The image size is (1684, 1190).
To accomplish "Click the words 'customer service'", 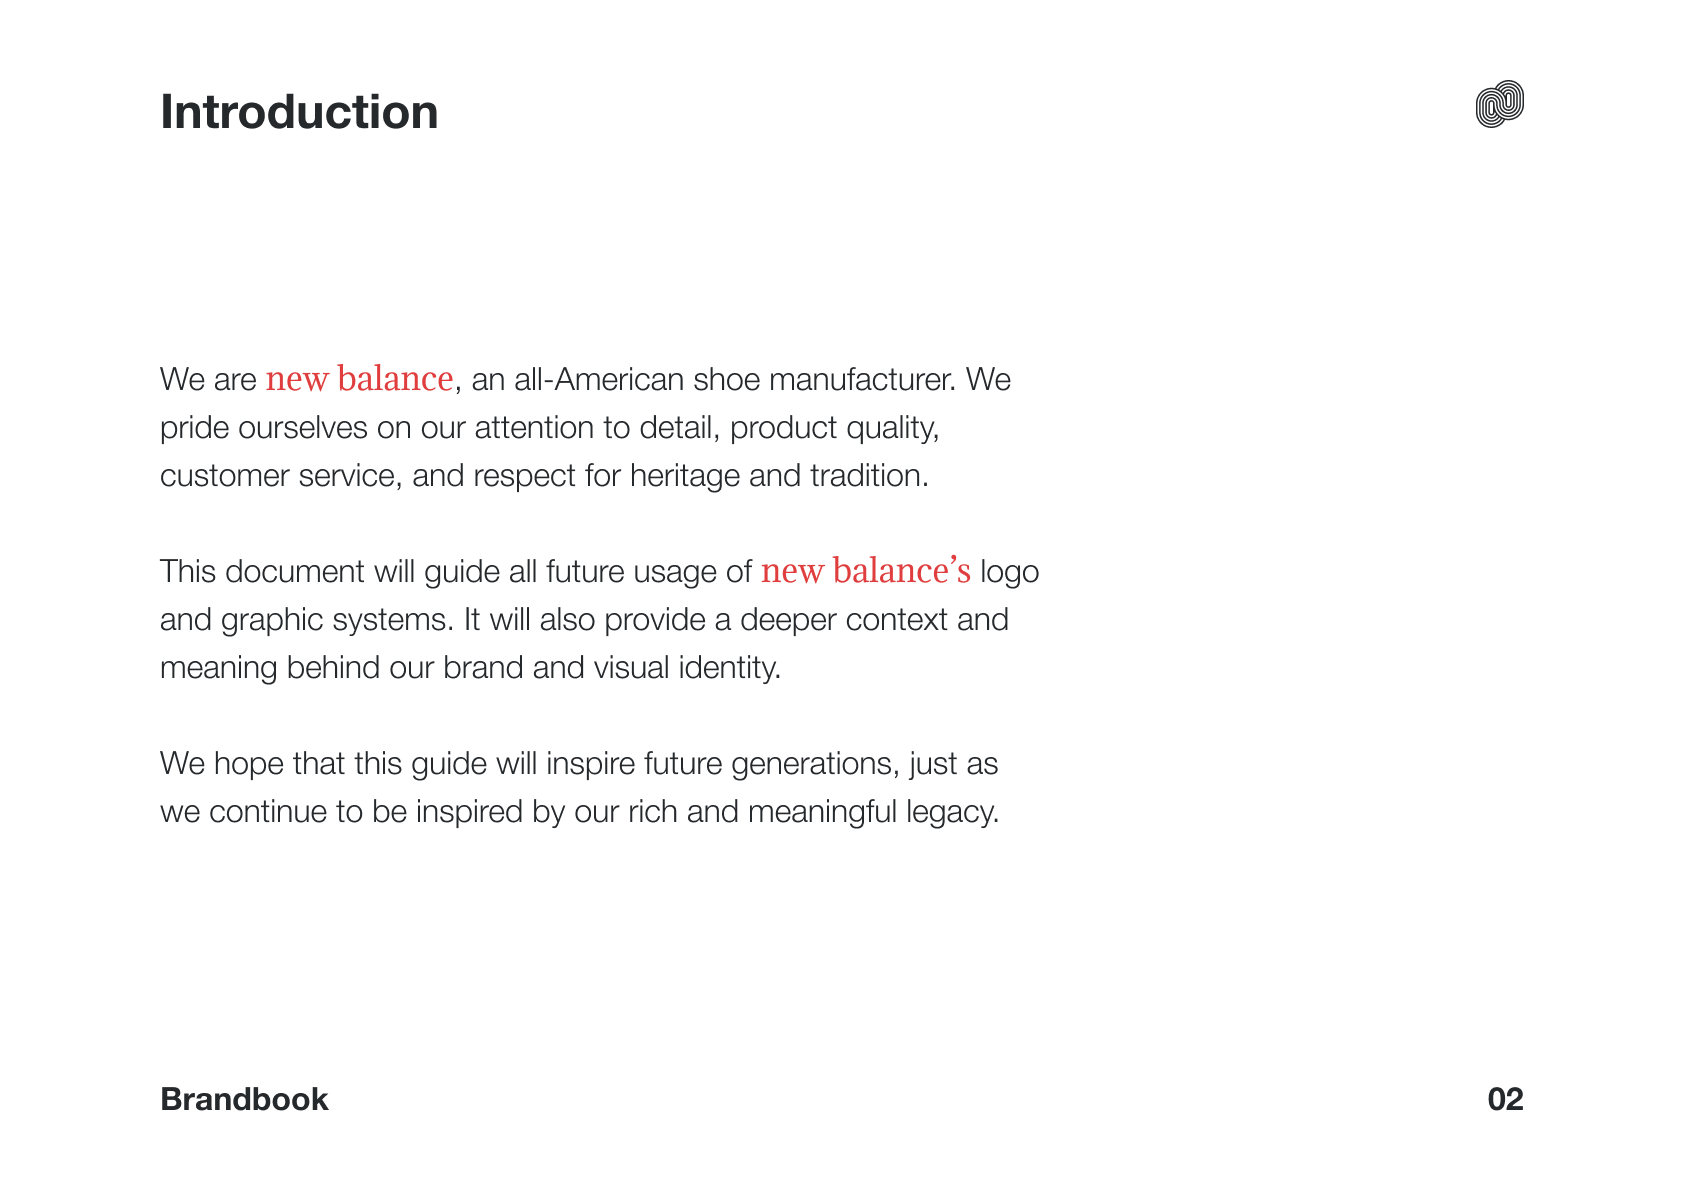I will 278,476.
